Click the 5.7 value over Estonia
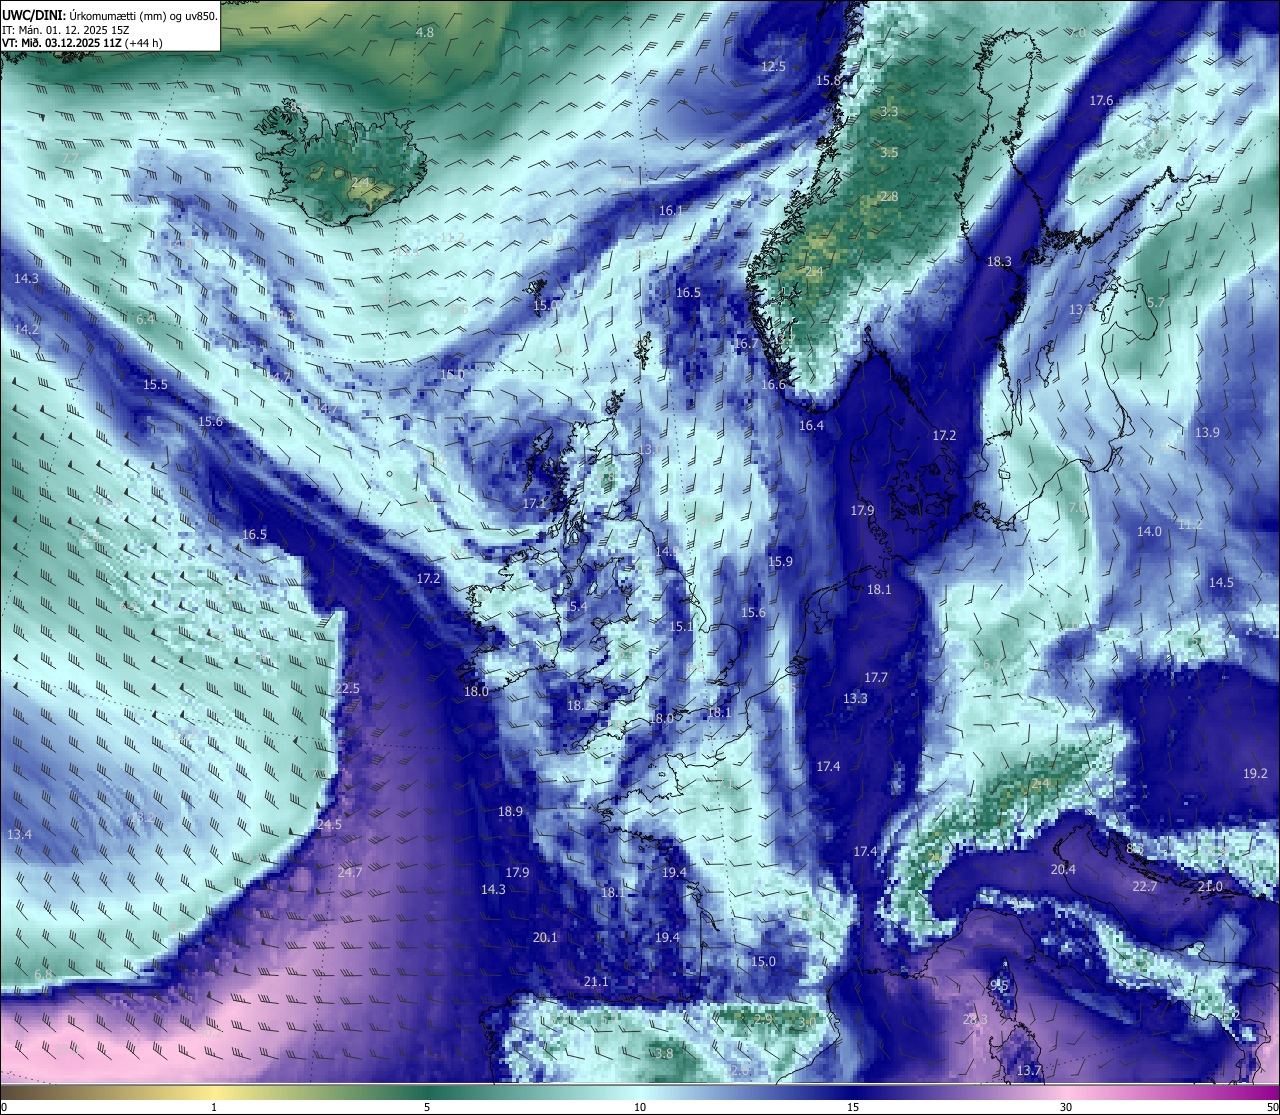The width and height of the screenshot is (1280, 1115). coord(1156,303)
